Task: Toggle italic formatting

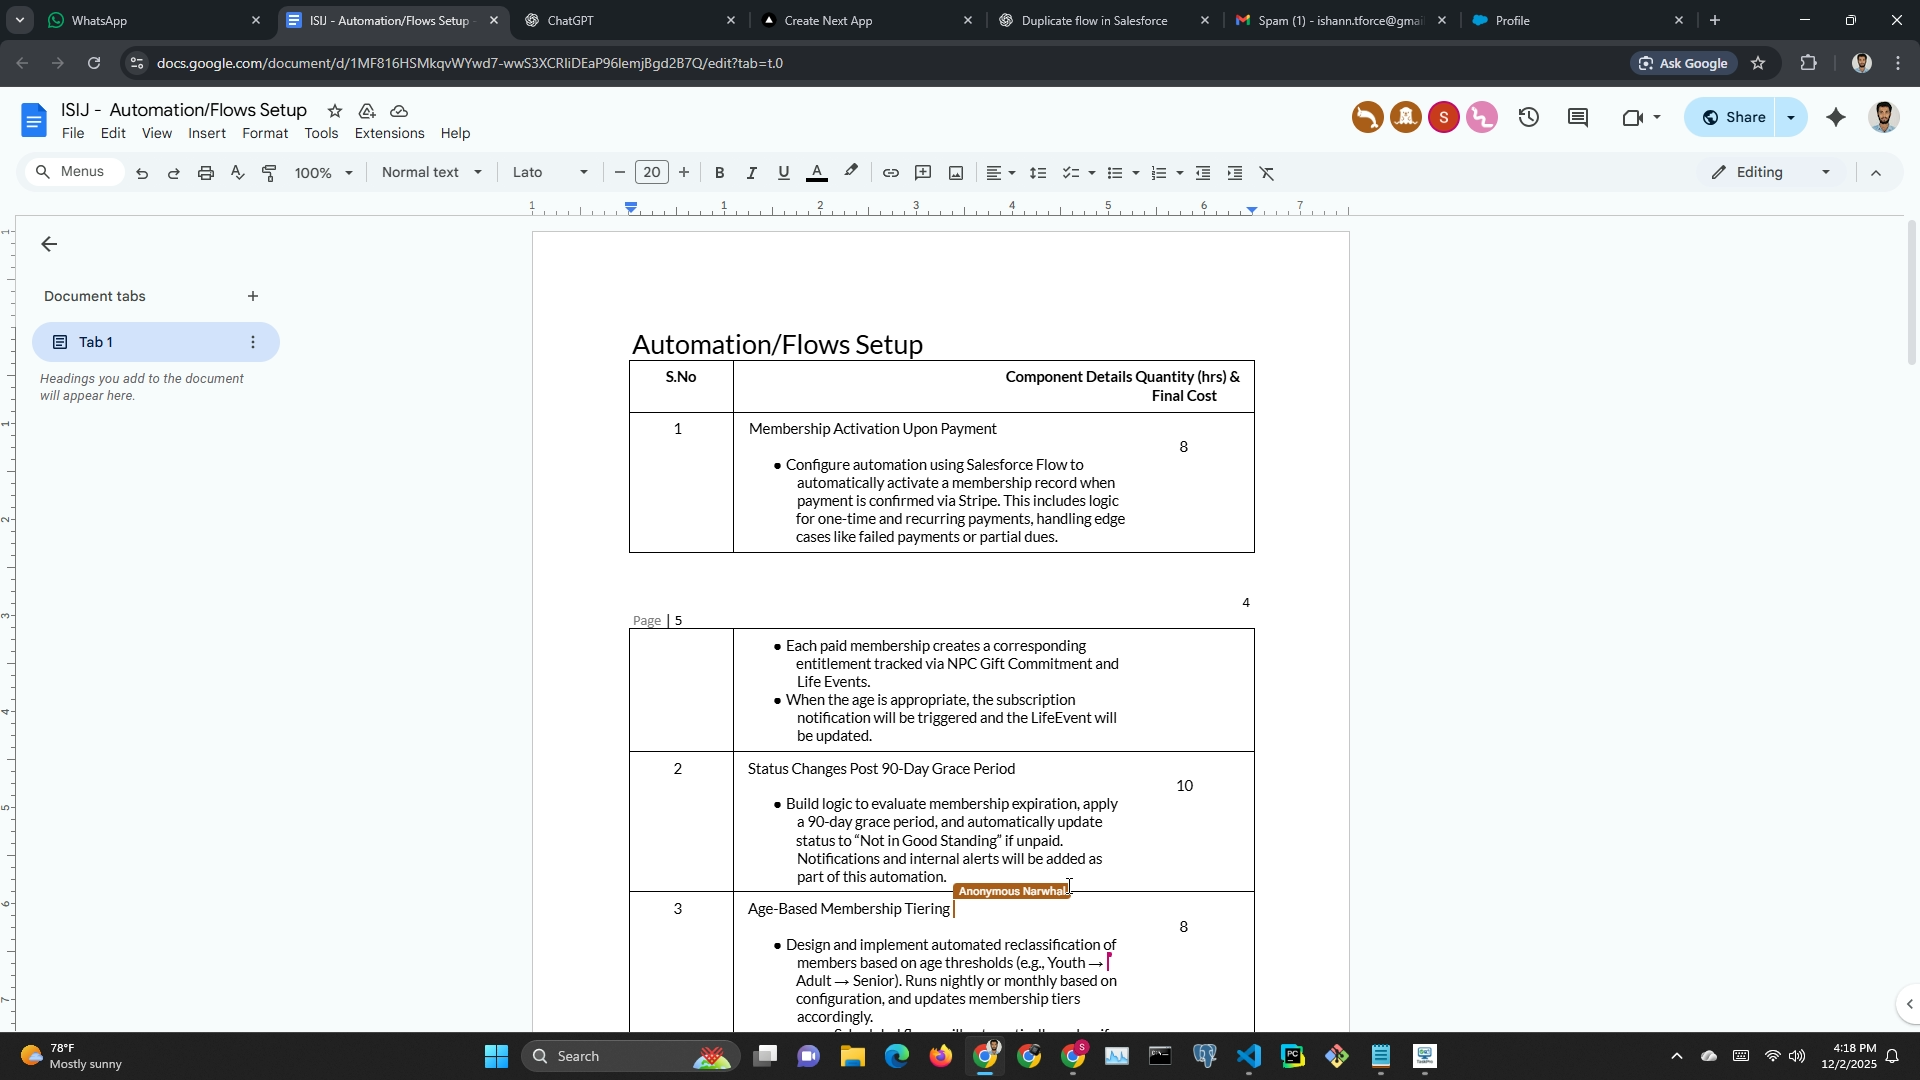Action: (x=751, y=173)
